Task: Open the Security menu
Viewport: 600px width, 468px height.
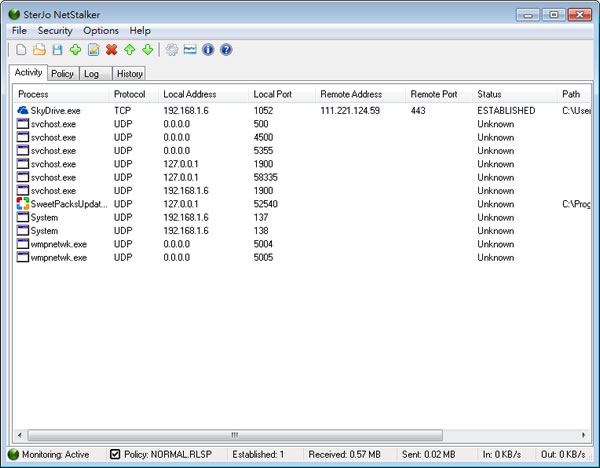Action: (55, 31)
